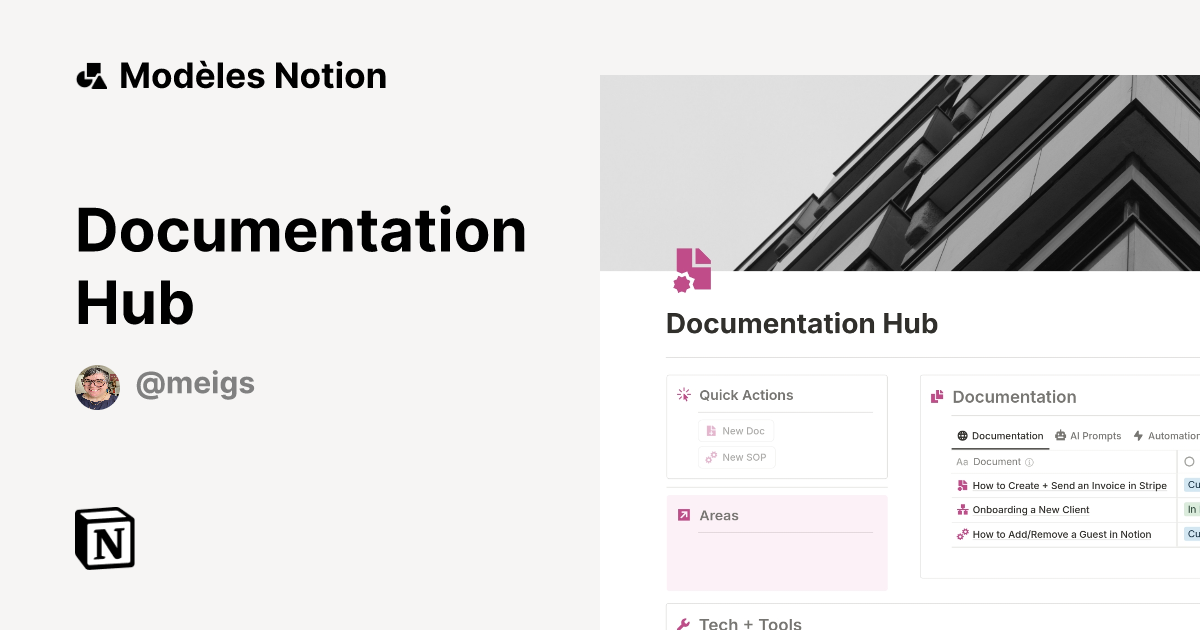This screenshot has width=1200, height=630.
Task: Click the status circle in the table header
Action: point(1187,462)
